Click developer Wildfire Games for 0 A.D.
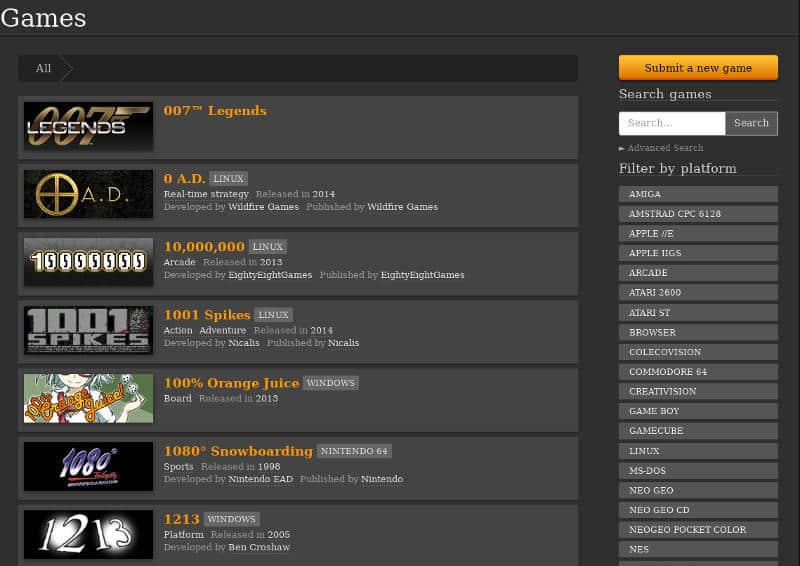The image size is (800, 566). click(x=263, y=207)
